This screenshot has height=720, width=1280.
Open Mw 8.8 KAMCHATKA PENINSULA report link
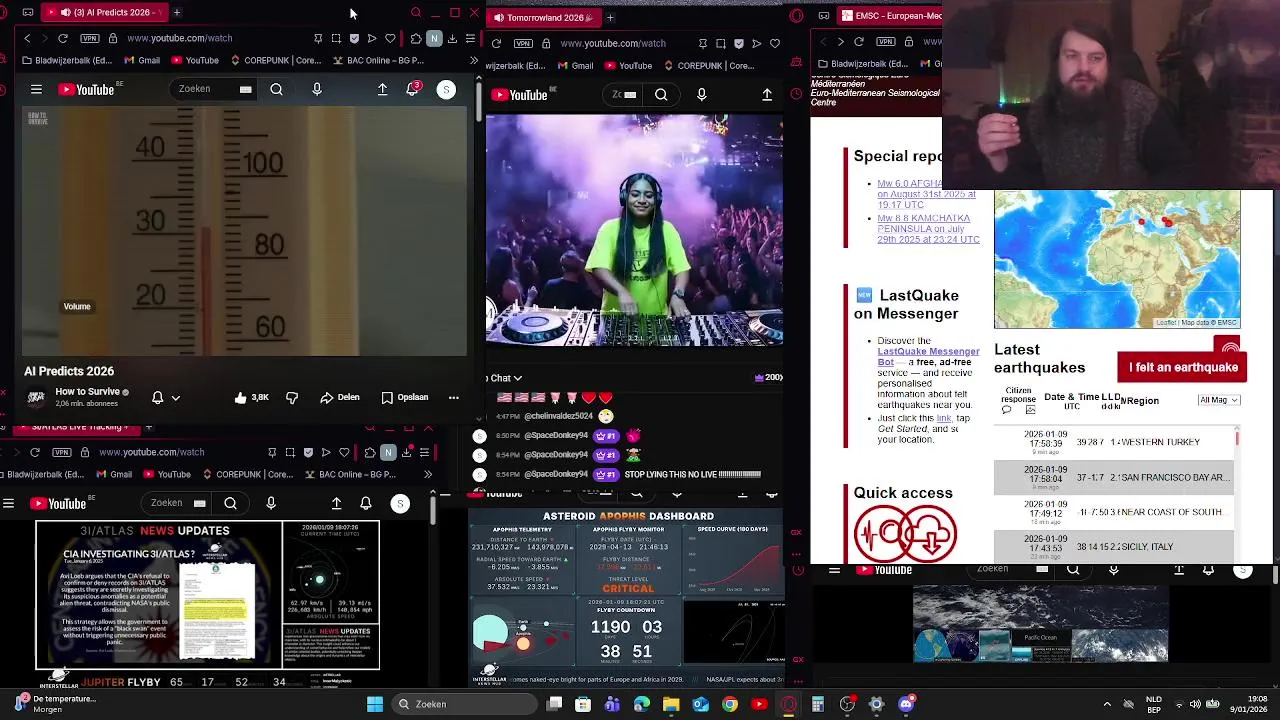tap(928, 229)
